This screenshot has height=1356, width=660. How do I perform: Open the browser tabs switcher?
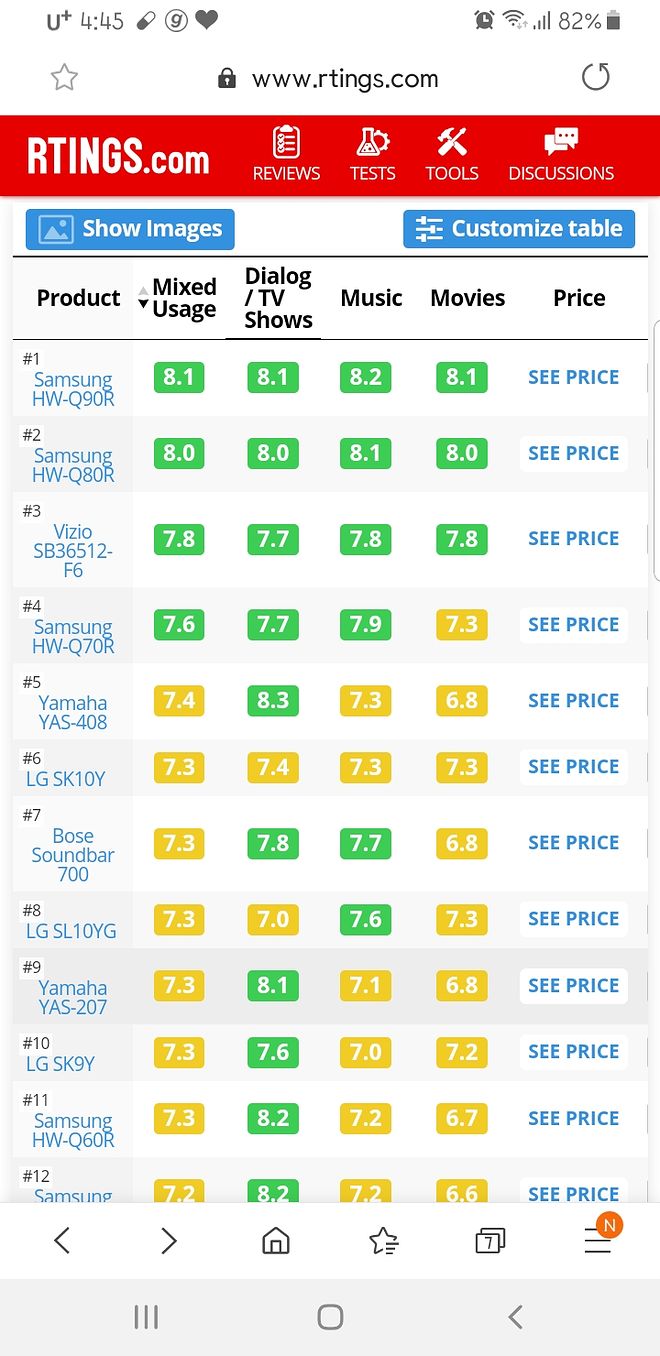pos(489,1241)
